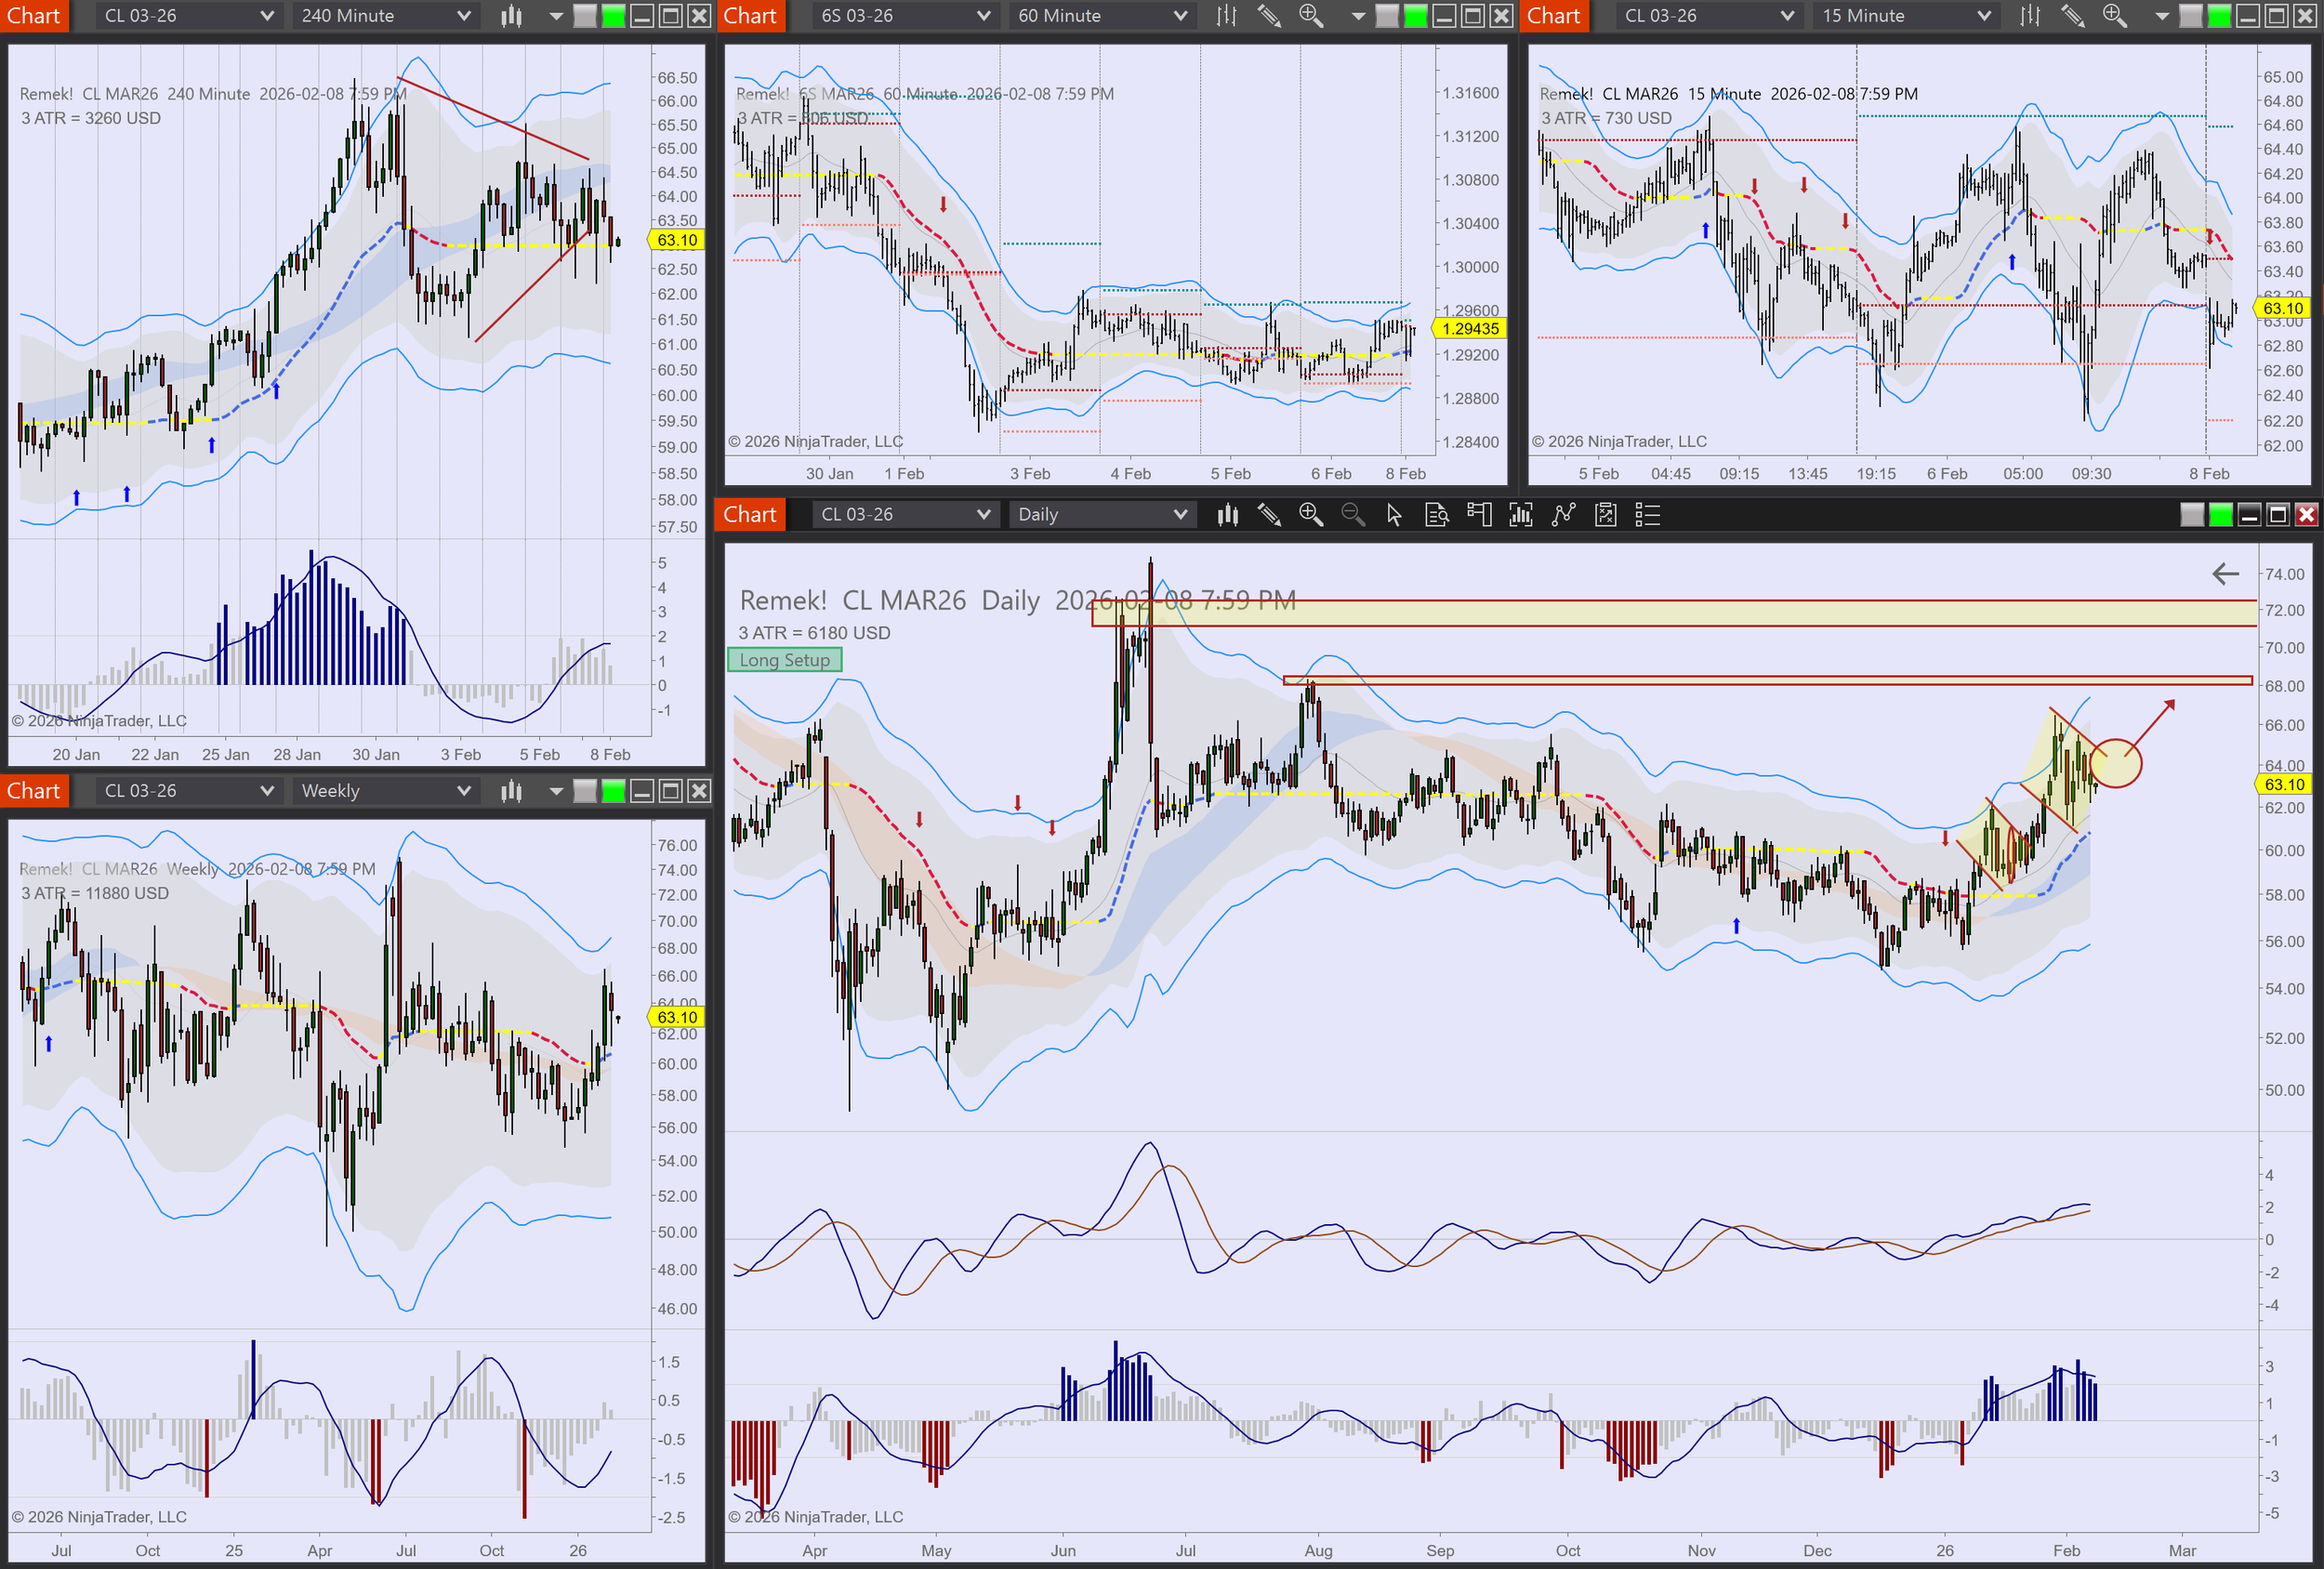Click Chart tab of Weekly window
The height and width of the screenshot is (1569, 2324).
point(34,791)
